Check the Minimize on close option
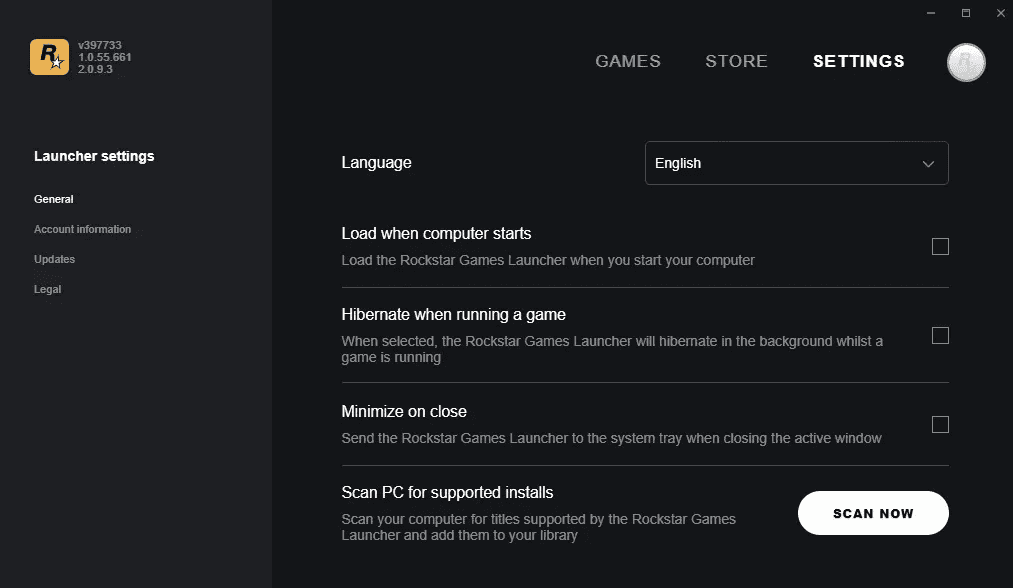1013x588 pixels. pos(940,424)
